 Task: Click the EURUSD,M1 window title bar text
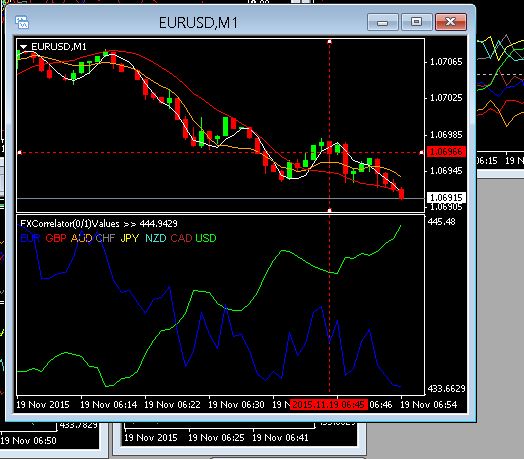(198, 23)
